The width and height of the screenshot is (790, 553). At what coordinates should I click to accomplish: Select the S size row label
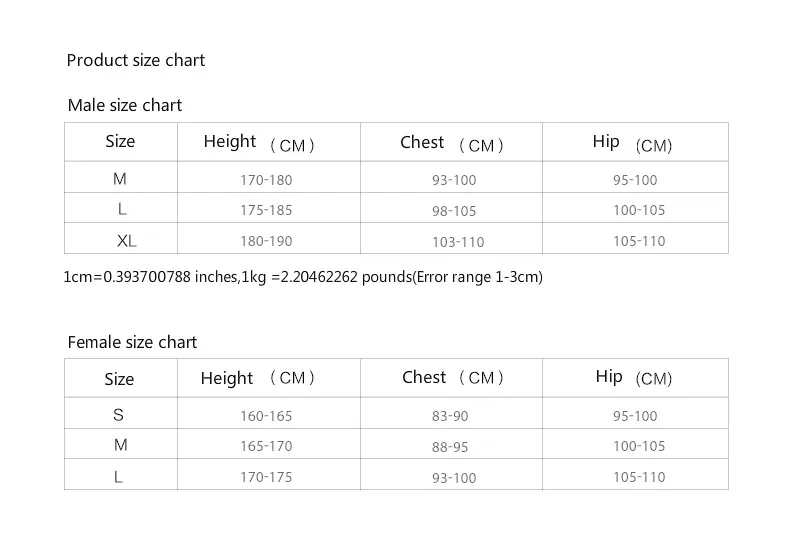119,415
